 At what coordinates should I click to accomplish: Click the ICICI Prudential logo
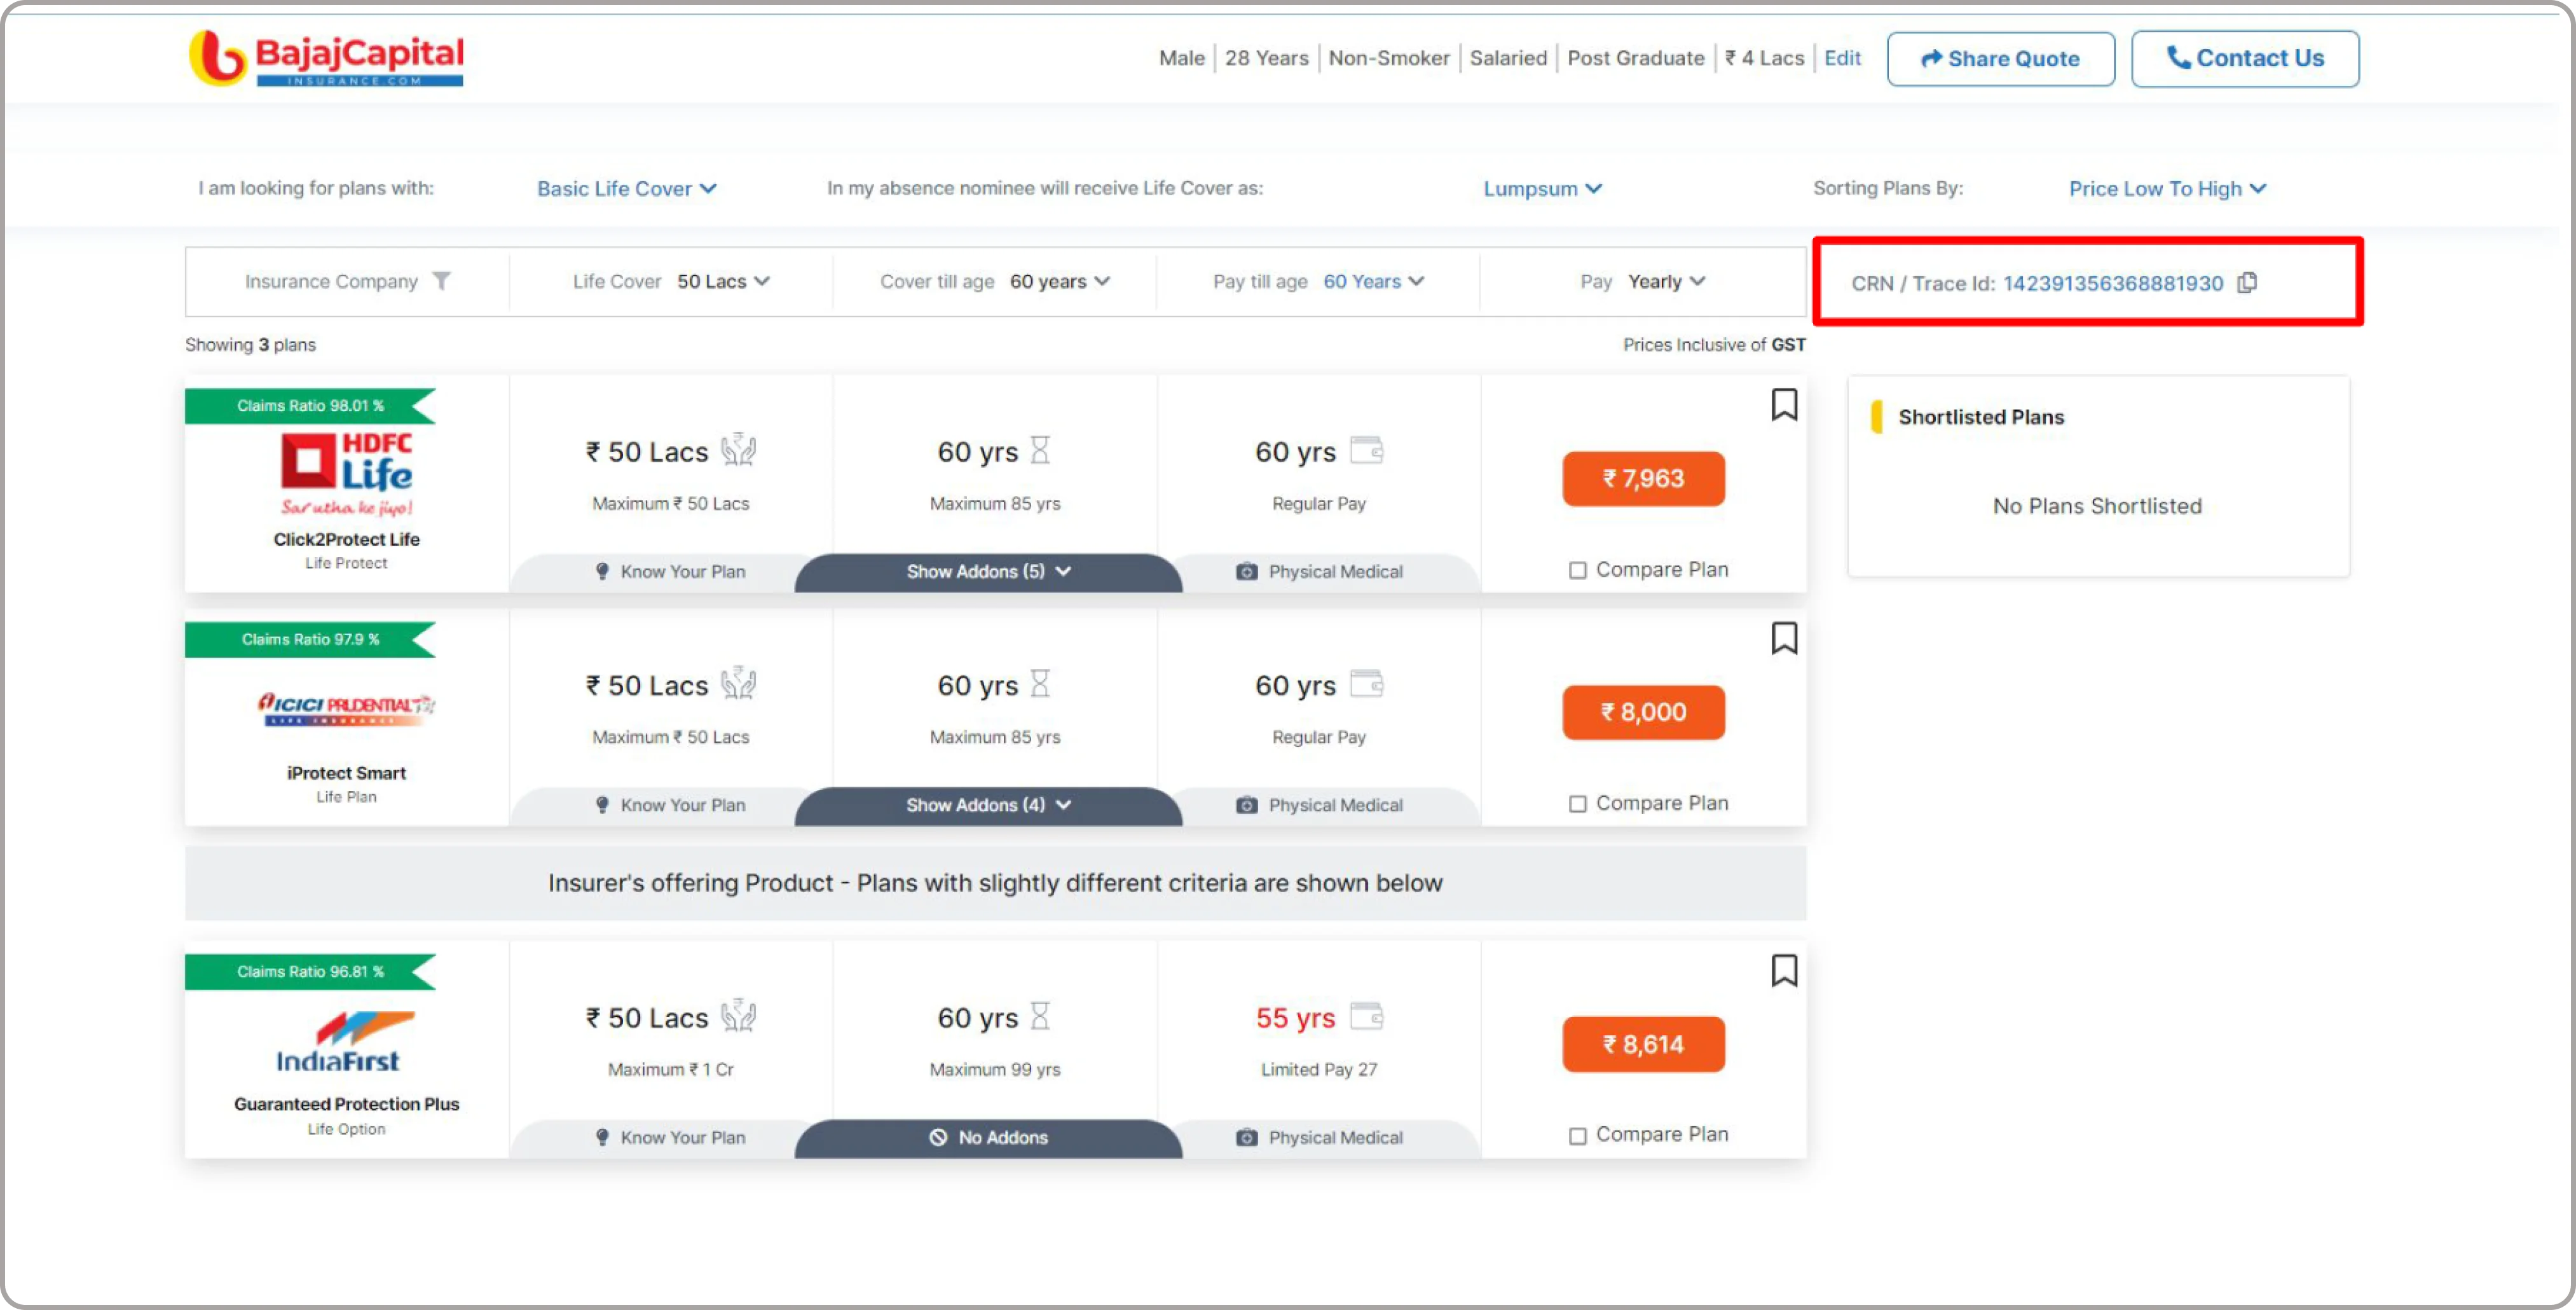346,708
